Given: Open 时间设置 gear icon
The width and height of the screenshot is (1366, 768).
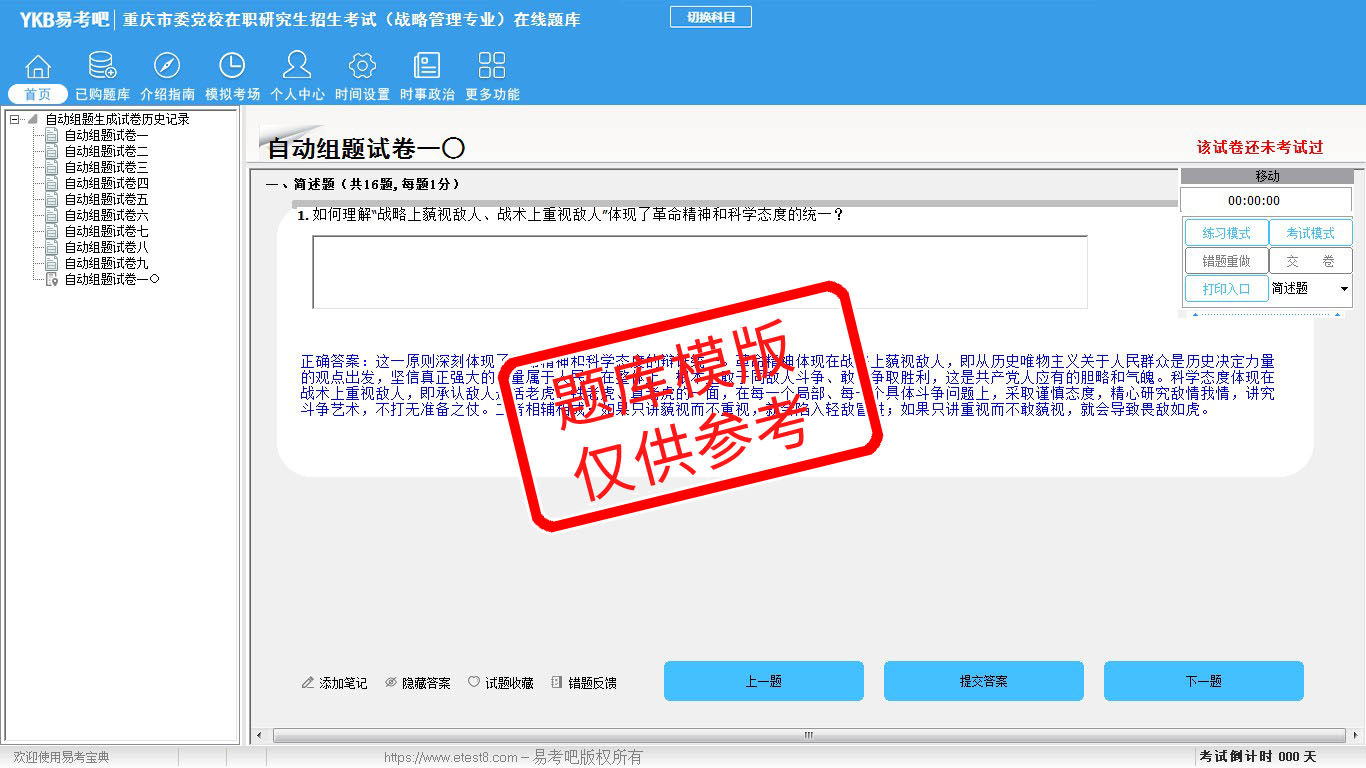Looking at the screenshot, I should coord(362,67).
